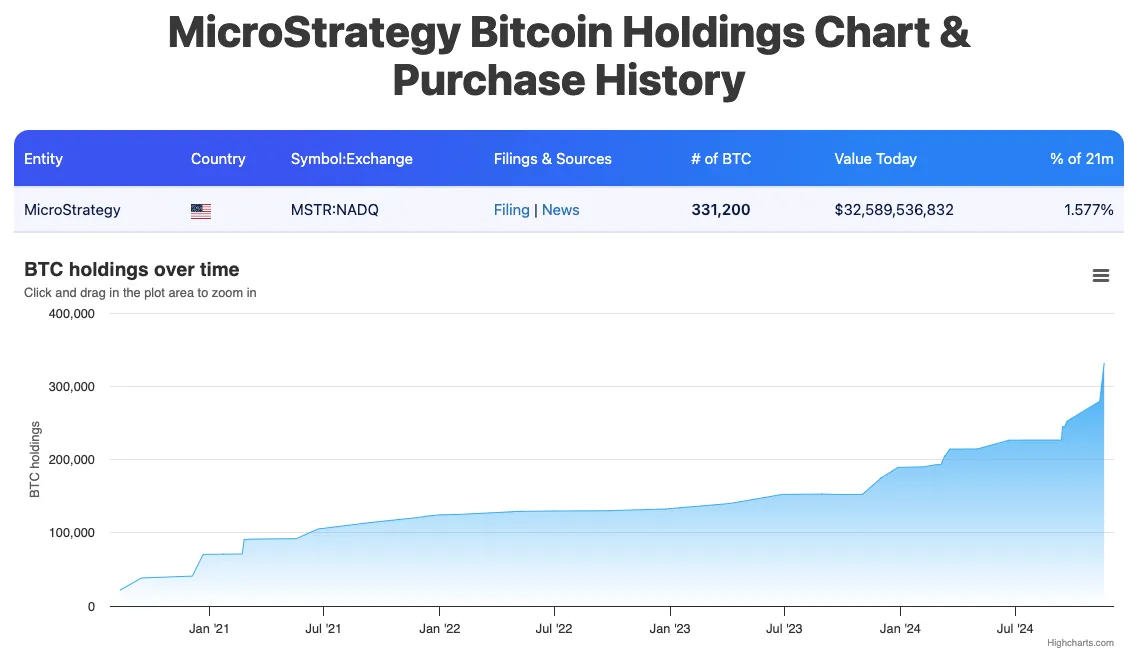Select the MicroStrategy entity name
This screenshot has height=662, width=1137.
pyautogui.click(x=71, y=210)
